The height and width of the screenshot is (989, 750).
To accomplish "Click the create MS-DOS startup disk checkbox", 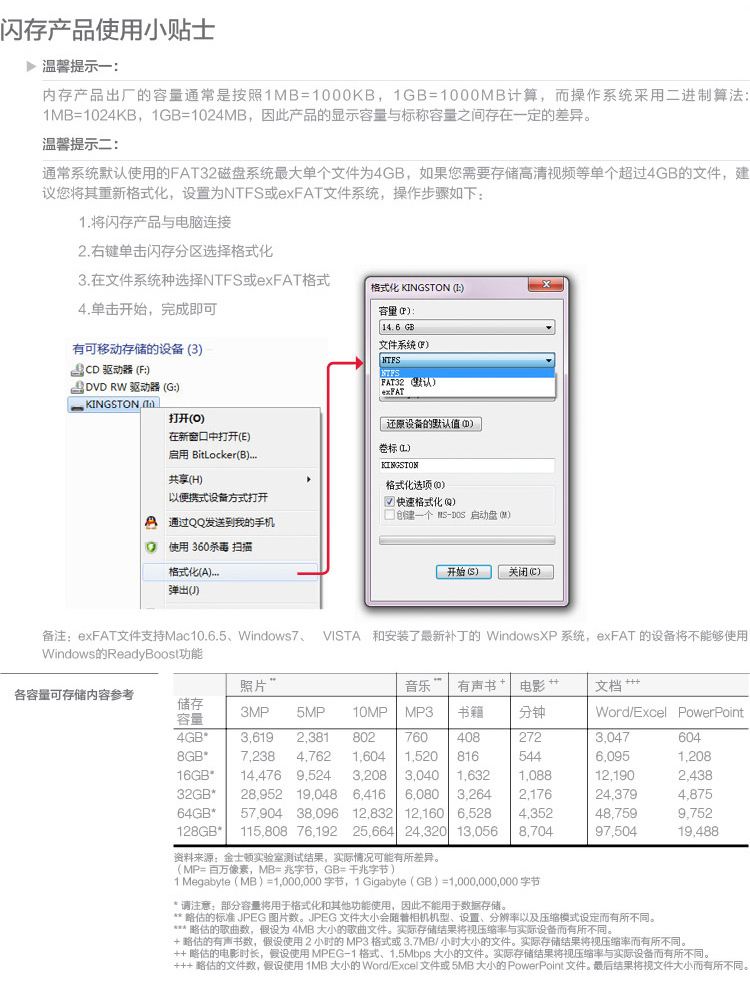I will pyautogui.click(x=390, y=514).
